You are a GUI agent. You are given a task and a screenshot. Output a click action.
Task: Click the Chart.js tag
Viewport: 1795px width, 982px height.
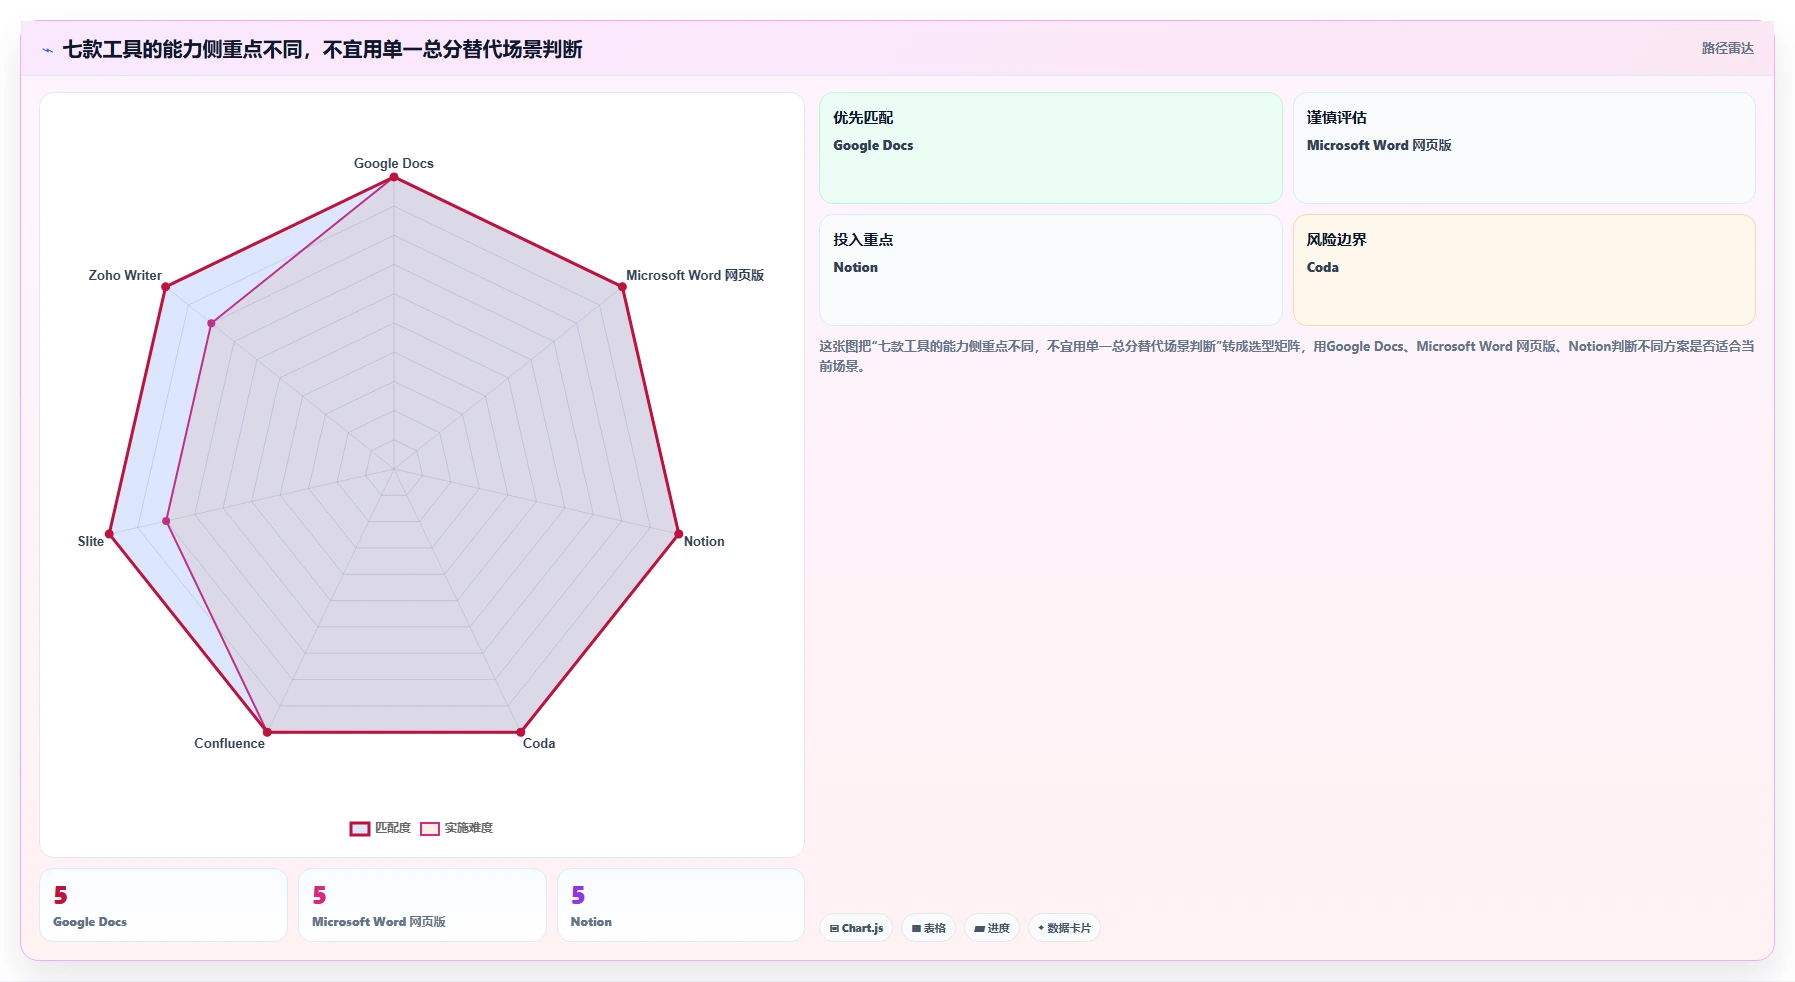pos(856,928)
